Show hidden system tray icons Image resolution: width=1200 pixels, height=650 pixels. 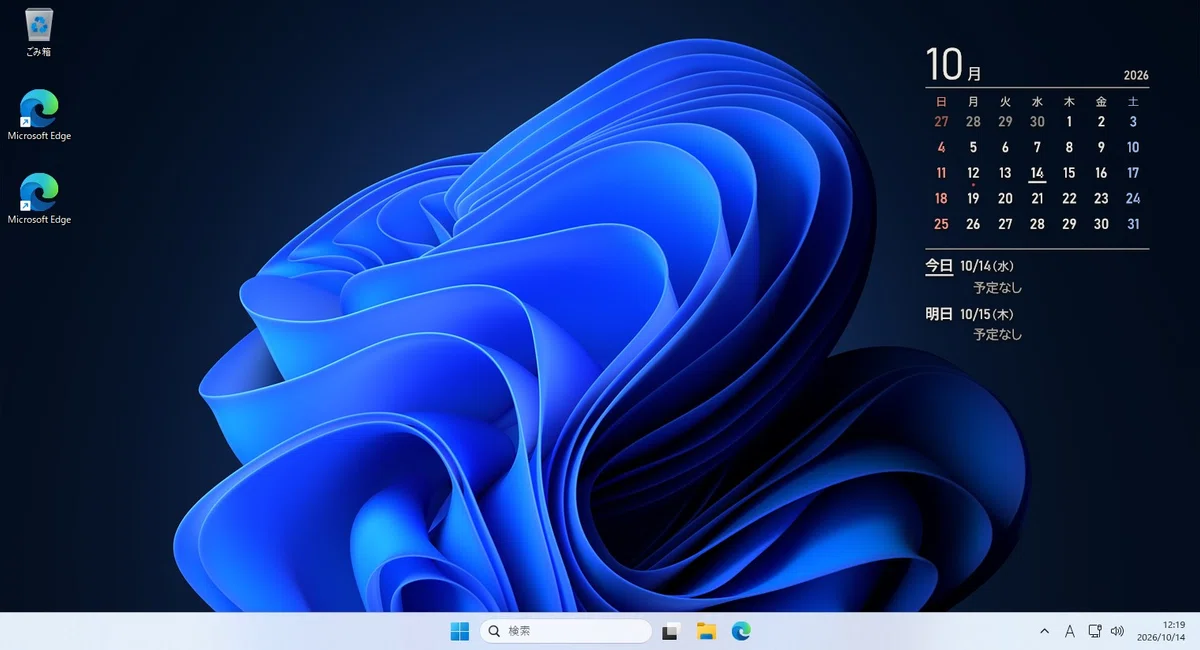[x=1045, y=631]
